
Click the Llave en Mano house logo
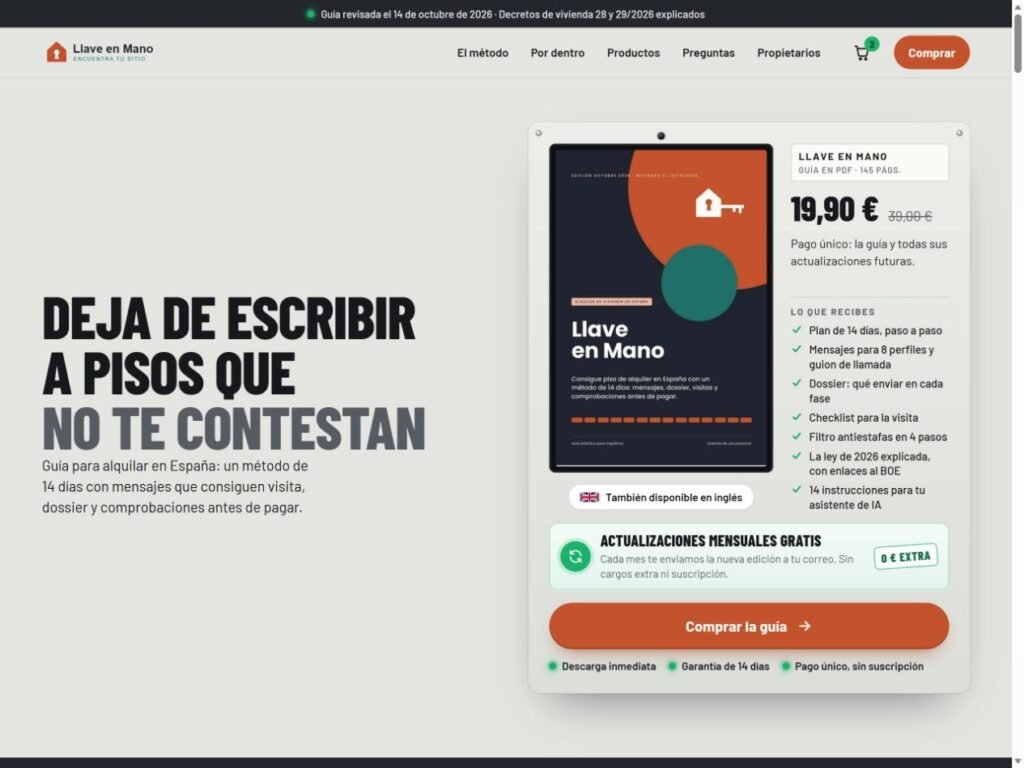click(56, 52)
